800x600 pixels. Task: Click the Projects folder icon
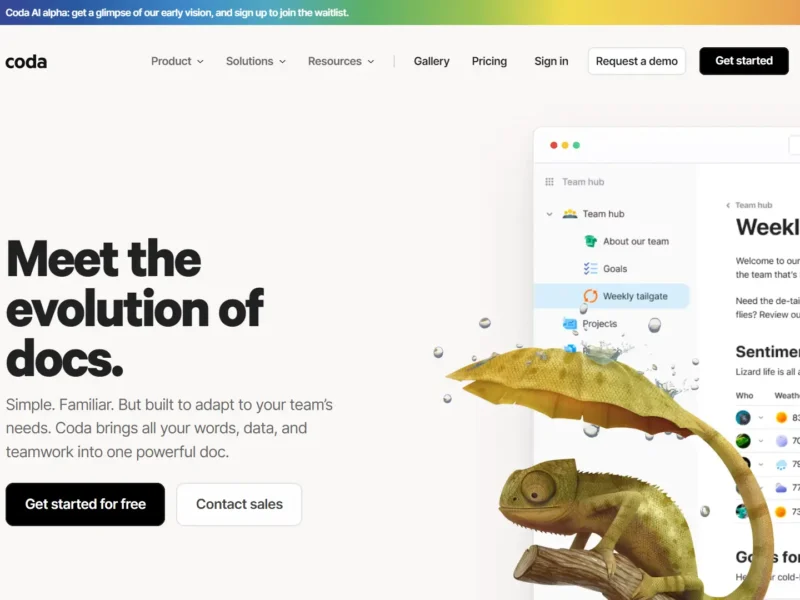[x=569, y=323]
